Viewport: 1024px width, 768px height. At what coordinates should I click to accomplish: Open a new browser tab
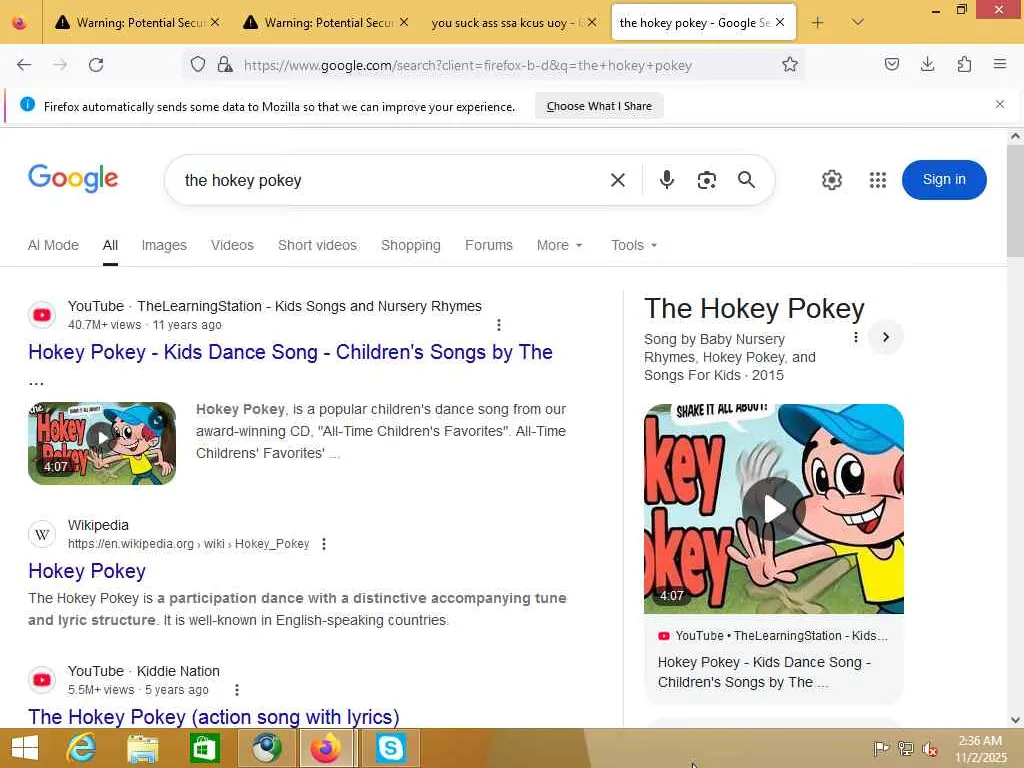(817, 23)
